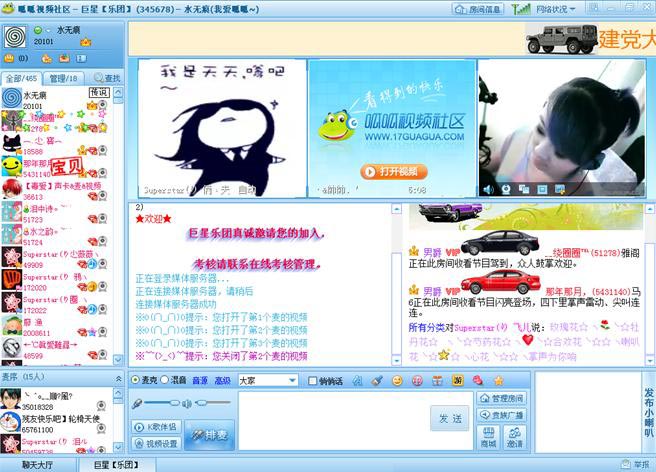Enable the 悄悄话 whisper checkbox

(x=312, y=380)
